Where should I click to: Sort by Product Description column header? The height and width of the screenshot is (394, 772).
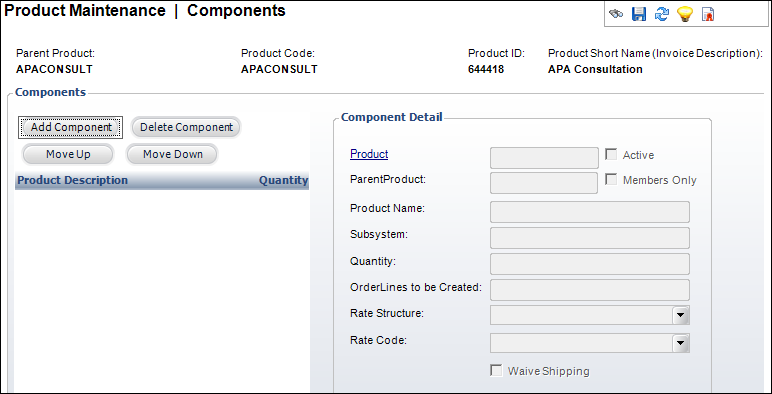point(72,180)
